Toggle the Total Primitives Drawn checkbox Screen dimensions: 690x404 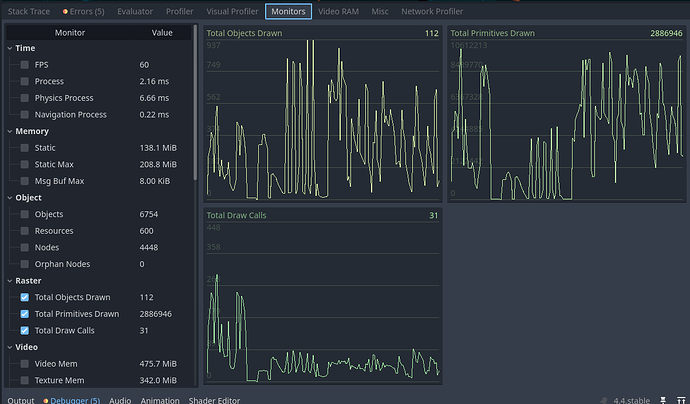pyautogui.click(x=25, y=314)
